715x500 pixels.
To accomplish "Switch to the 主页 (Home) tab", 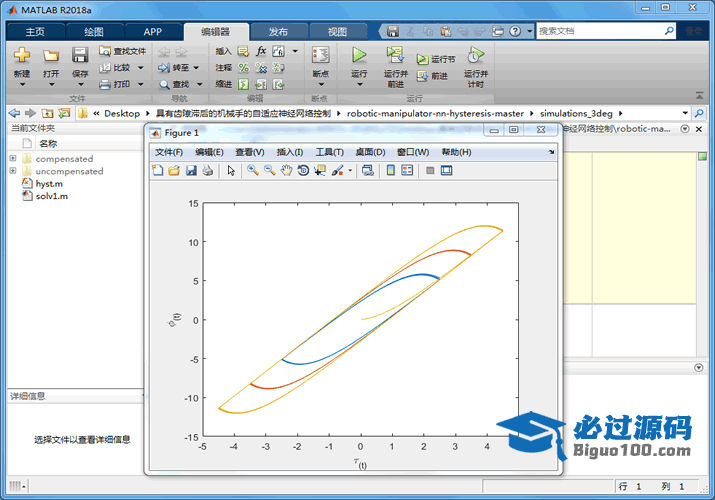I will point(35,31).
